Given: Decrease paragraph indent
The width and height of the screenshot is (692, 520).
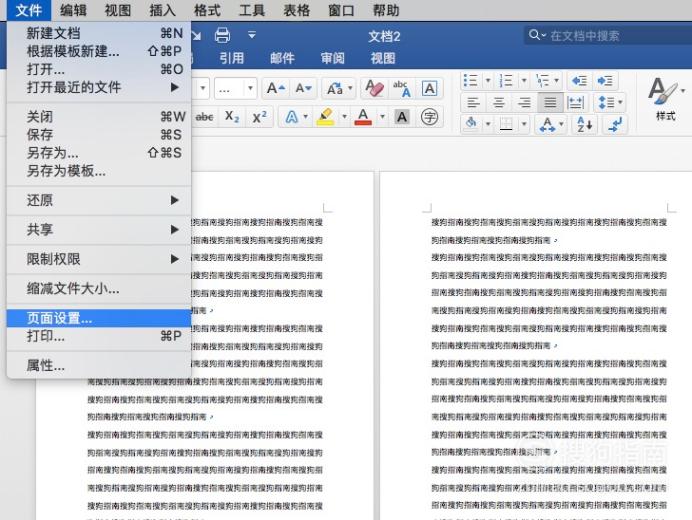Looking at the screenshot, I should [x=579, y=81].
